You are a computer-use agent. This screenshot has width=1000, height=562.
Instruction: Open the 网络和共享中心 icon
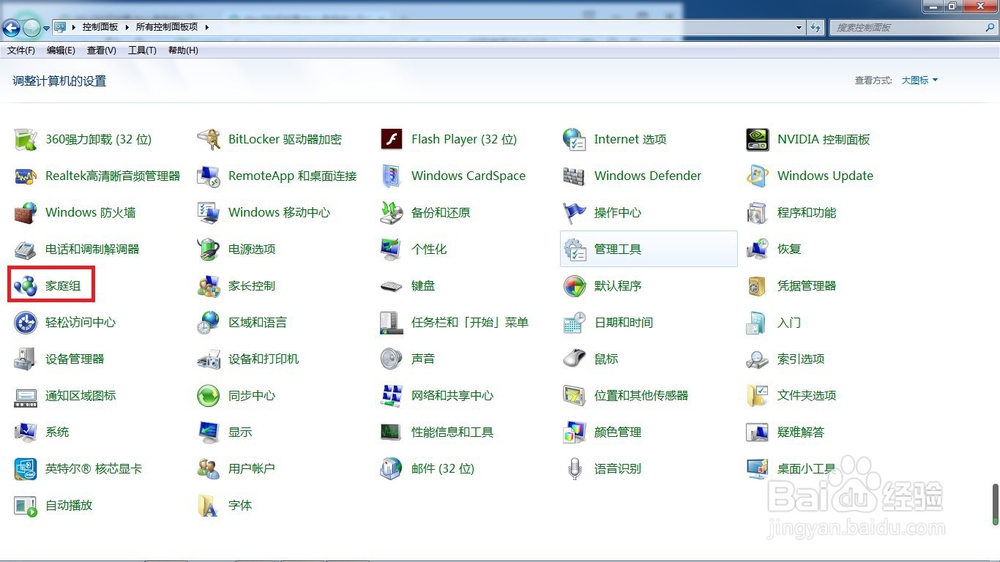pos(392,396)
